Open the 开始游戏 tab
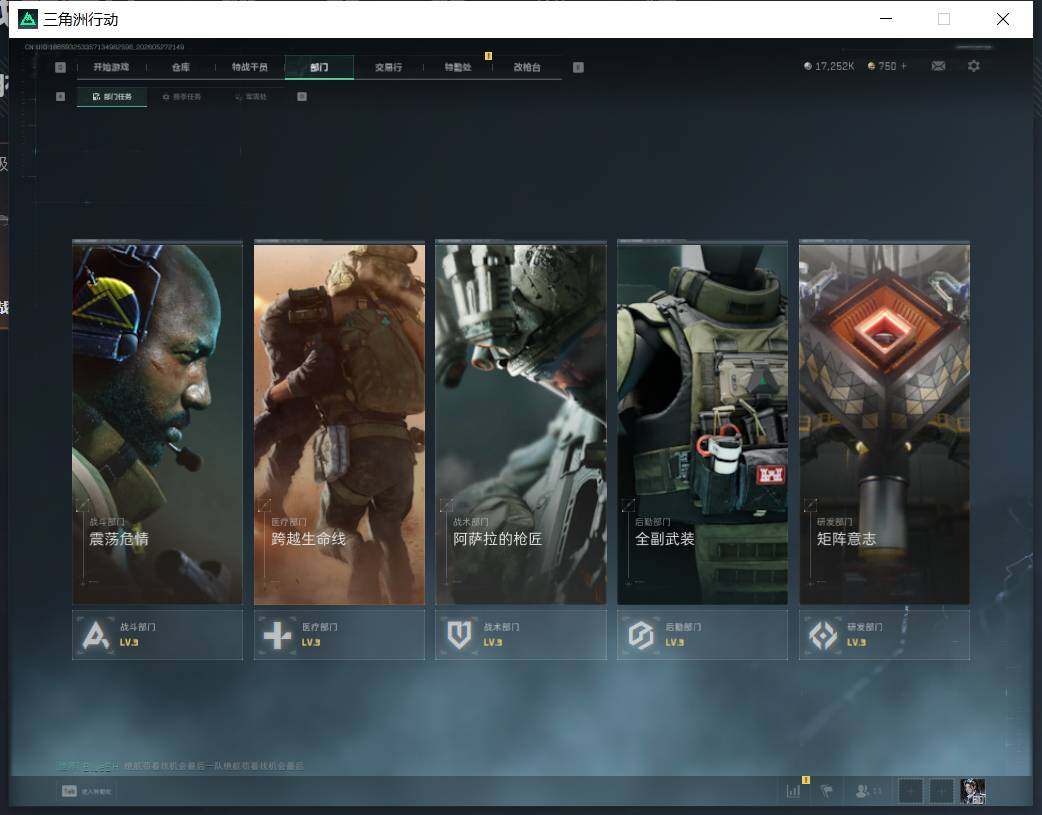1042x815 pixels. click(x=111, y=67)
